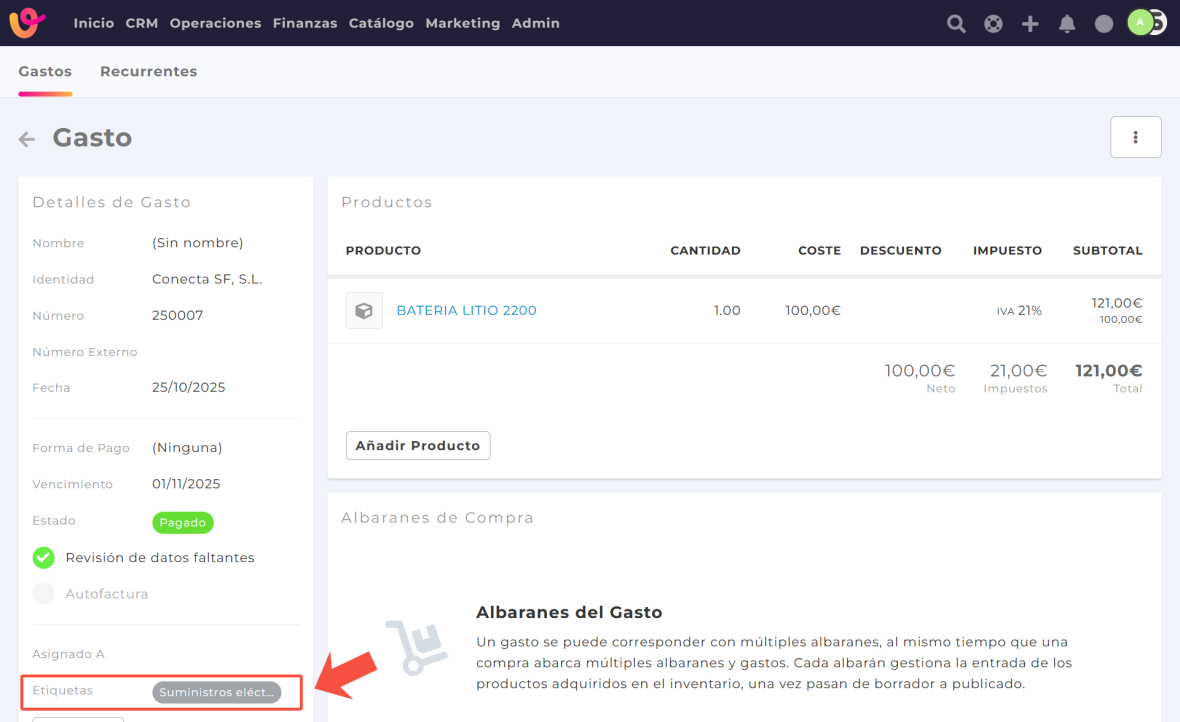1180x722 pixels.
Task: Click the search magnifier icon
Action: click(956, 23)
